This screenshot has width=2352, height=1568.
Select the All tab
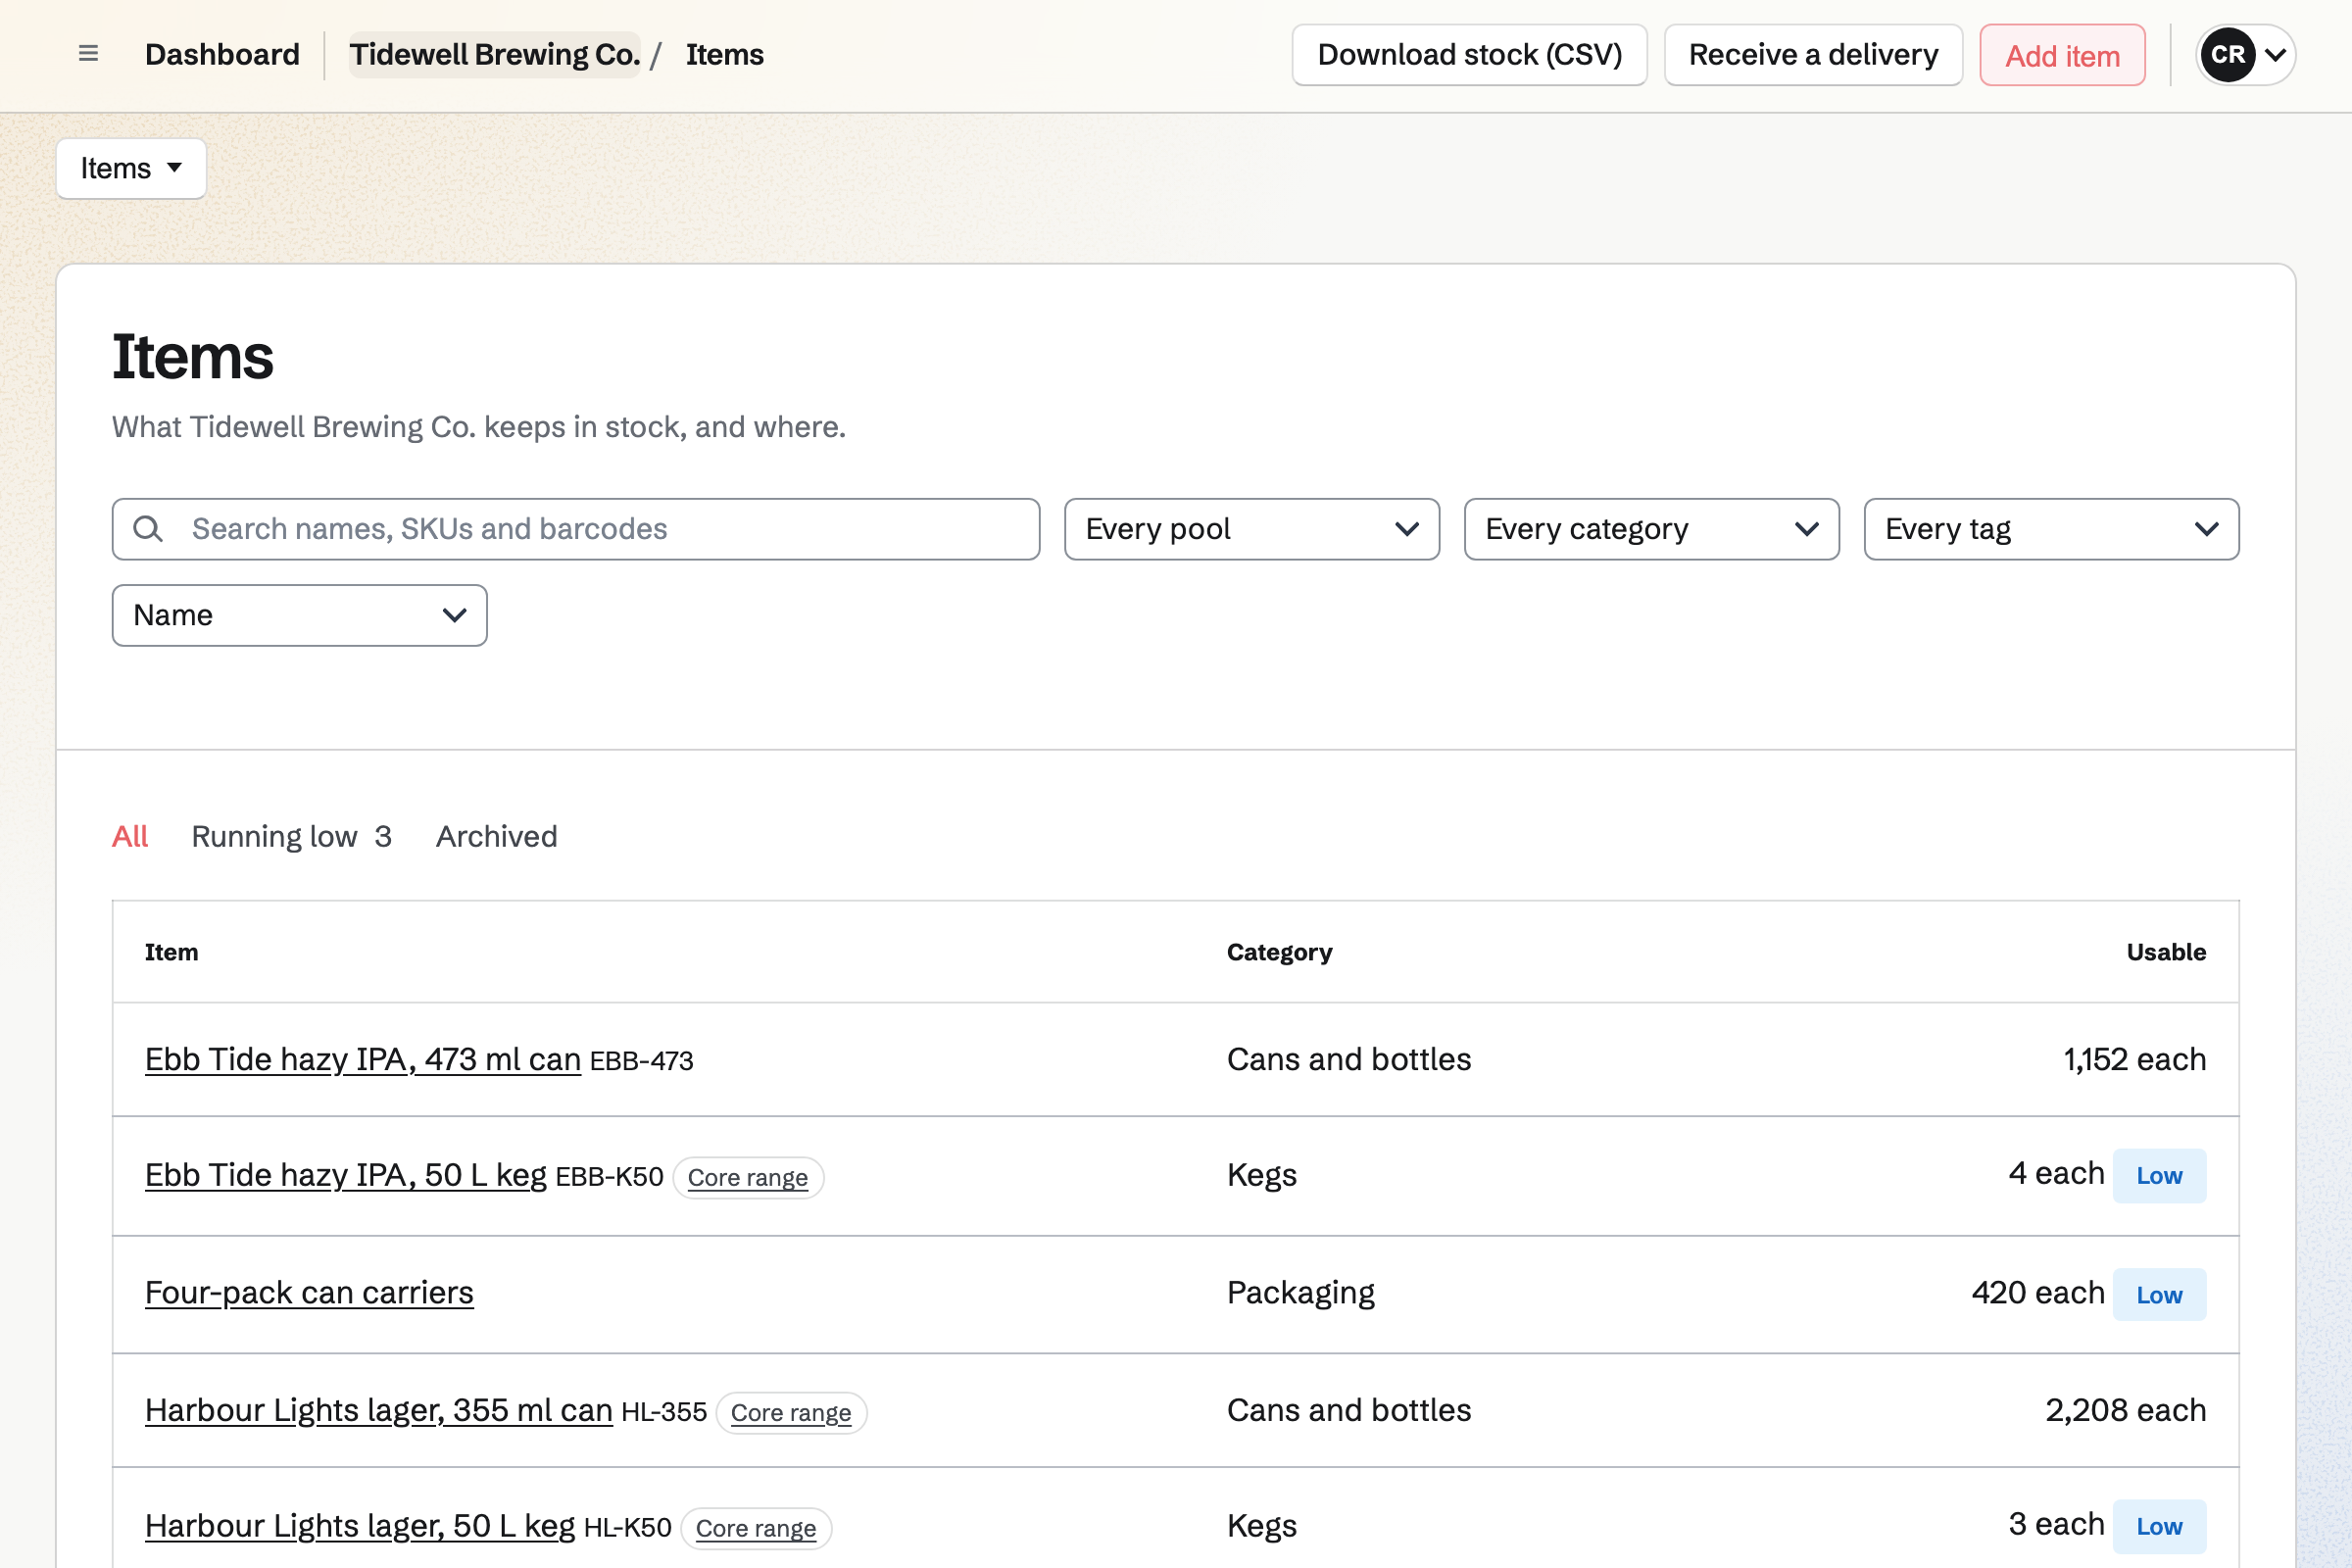130,836
